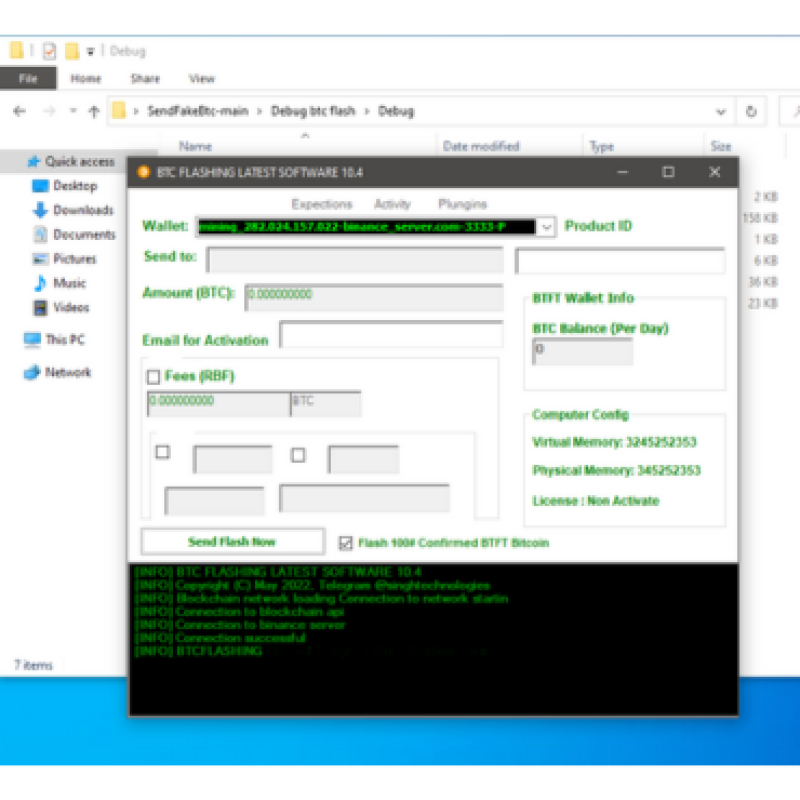Open Pictures in the navigation pane

click(64, 259)
